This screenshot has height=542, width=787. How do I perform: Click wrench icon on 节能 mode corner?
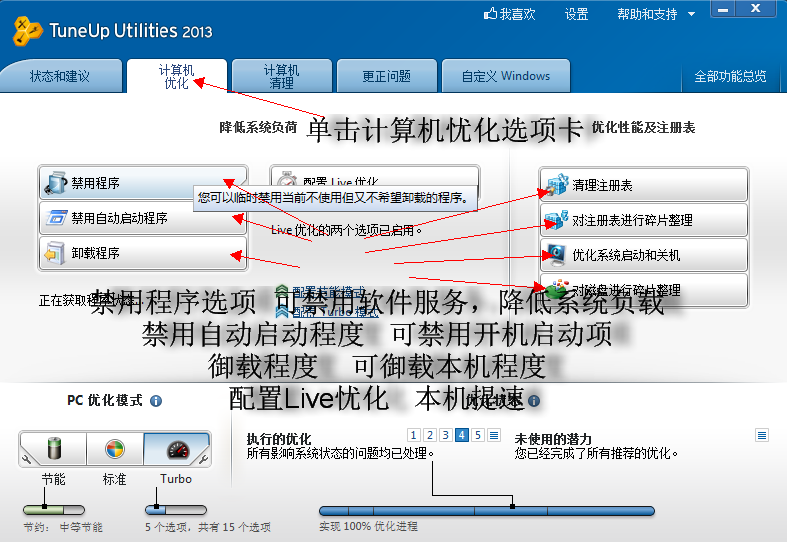(26, 459)
